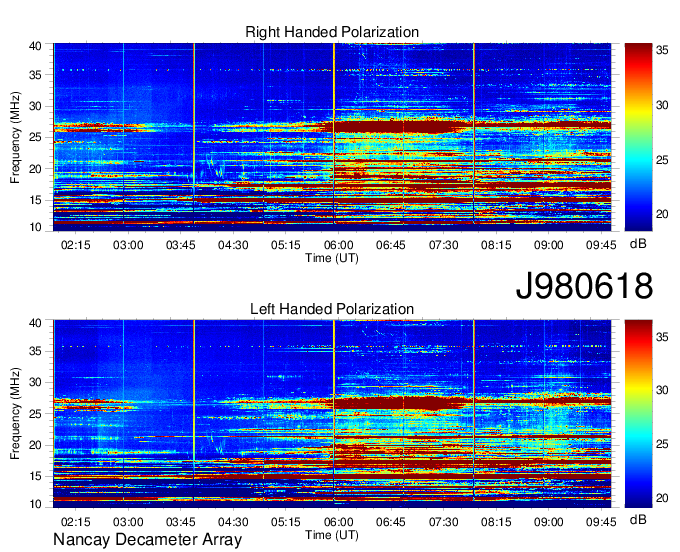The height and width of the screenshot is (552, 680).
Task: Click 35 MHz tick on Right Handed frequency axis
Action: pos(35,75)
